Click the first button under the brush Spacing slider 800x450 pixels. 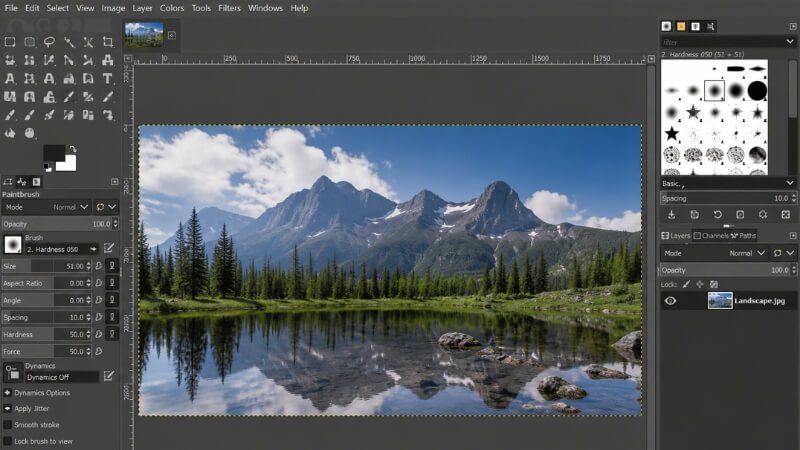(672, 215)
